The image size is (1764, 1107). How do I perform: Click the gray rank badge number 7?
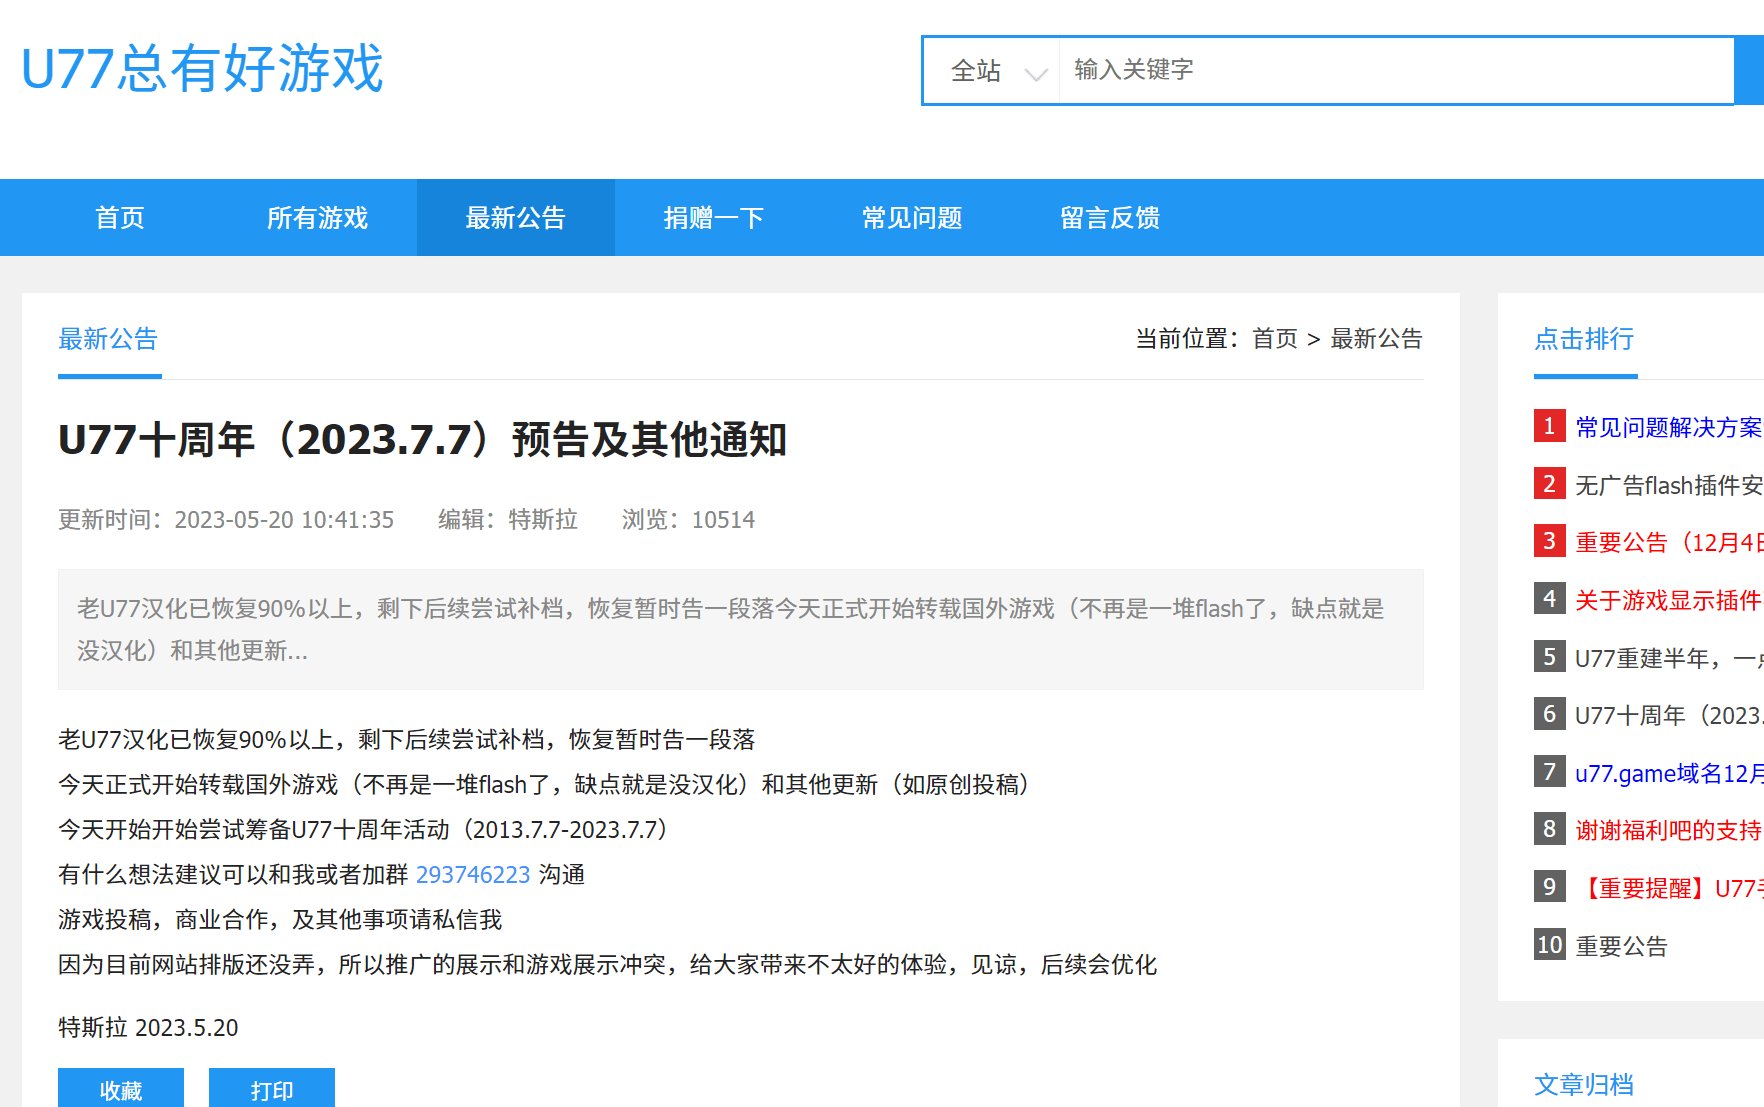1550,772
